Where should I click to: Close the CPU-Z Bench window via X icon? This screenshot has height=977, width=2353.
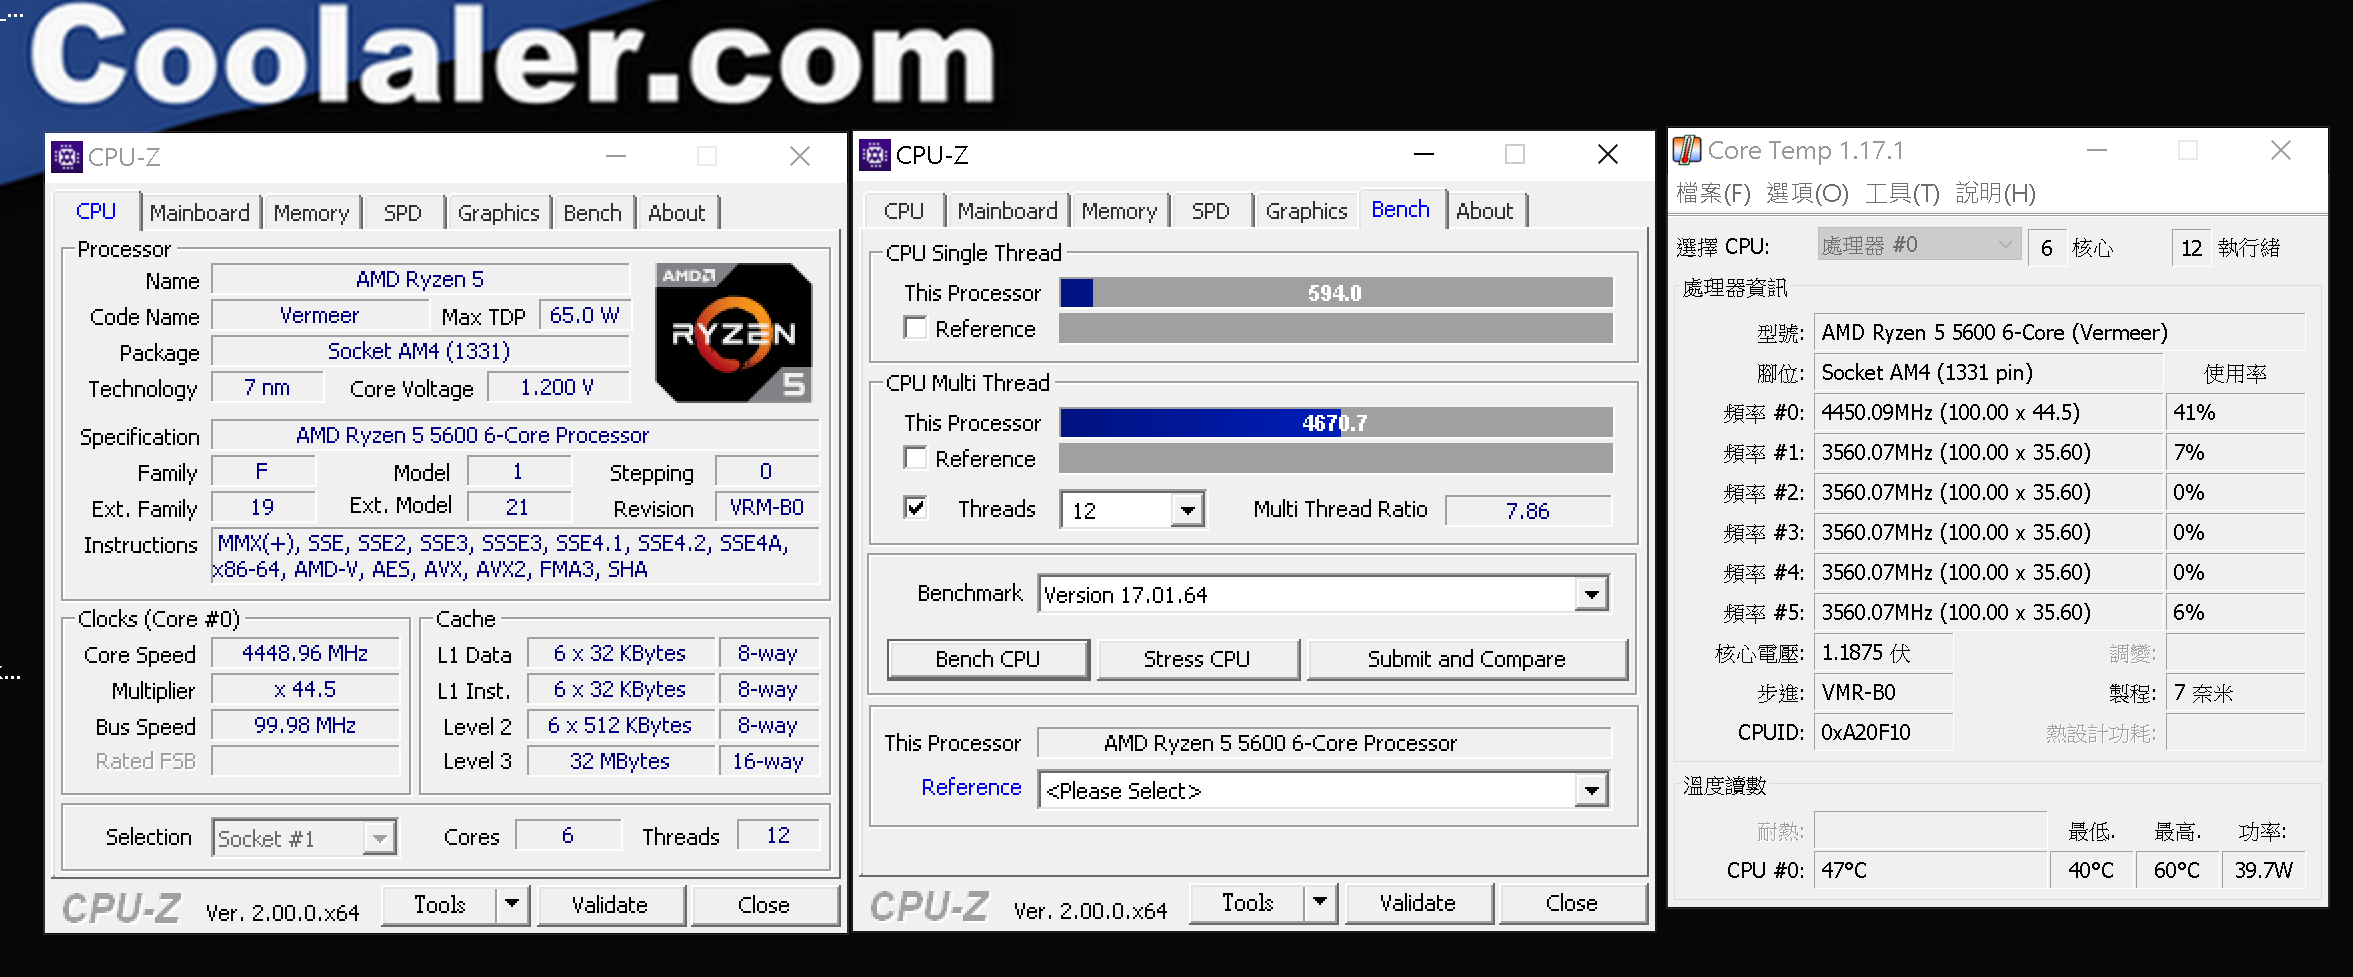1608,154
